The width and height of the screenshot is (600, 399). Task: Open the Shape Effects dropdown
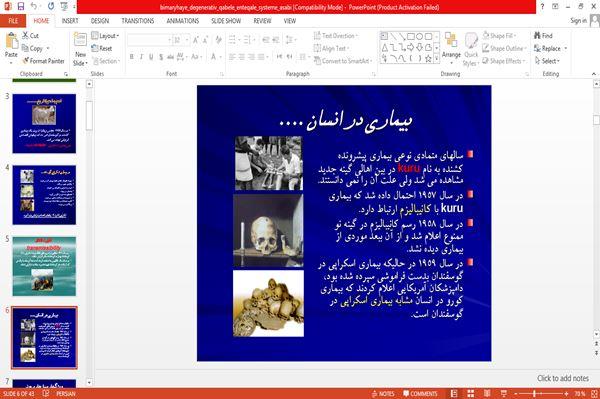click(504, 61)
